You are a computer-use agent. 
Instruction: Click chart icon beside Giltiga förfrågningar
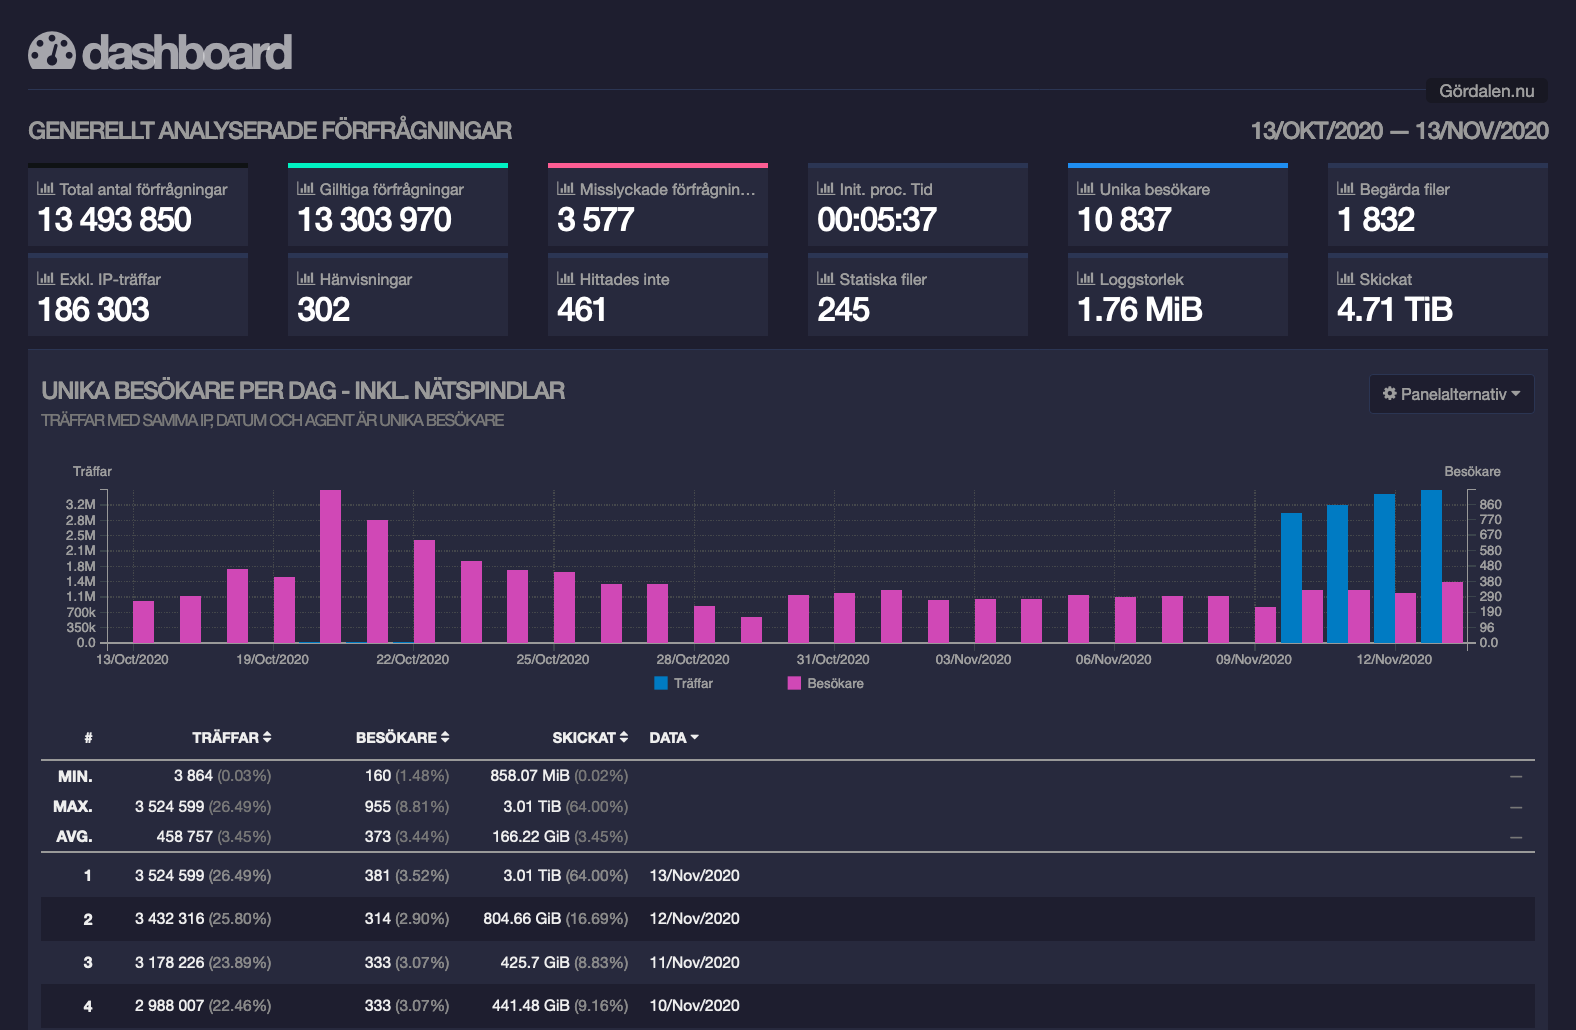(306, 188)
